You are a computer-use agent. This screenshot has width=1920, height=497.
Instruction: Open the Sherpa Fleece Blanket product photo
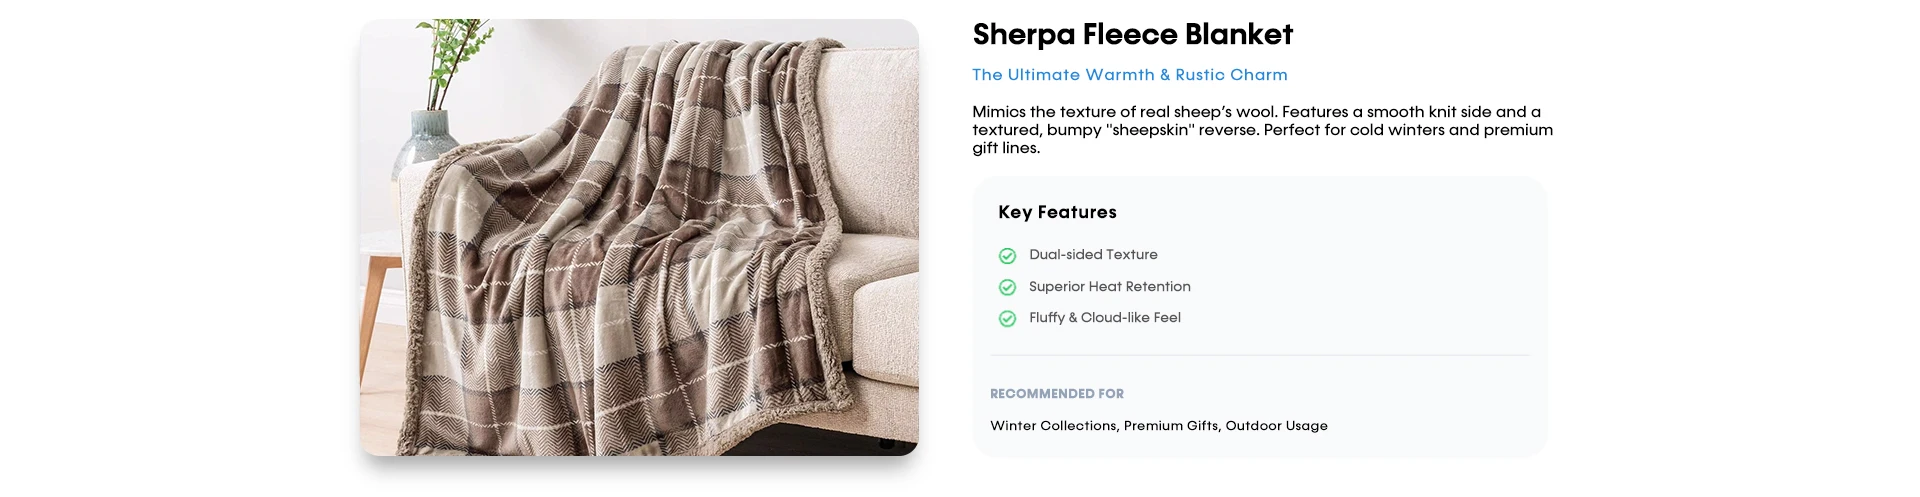(x=639, y=237)
